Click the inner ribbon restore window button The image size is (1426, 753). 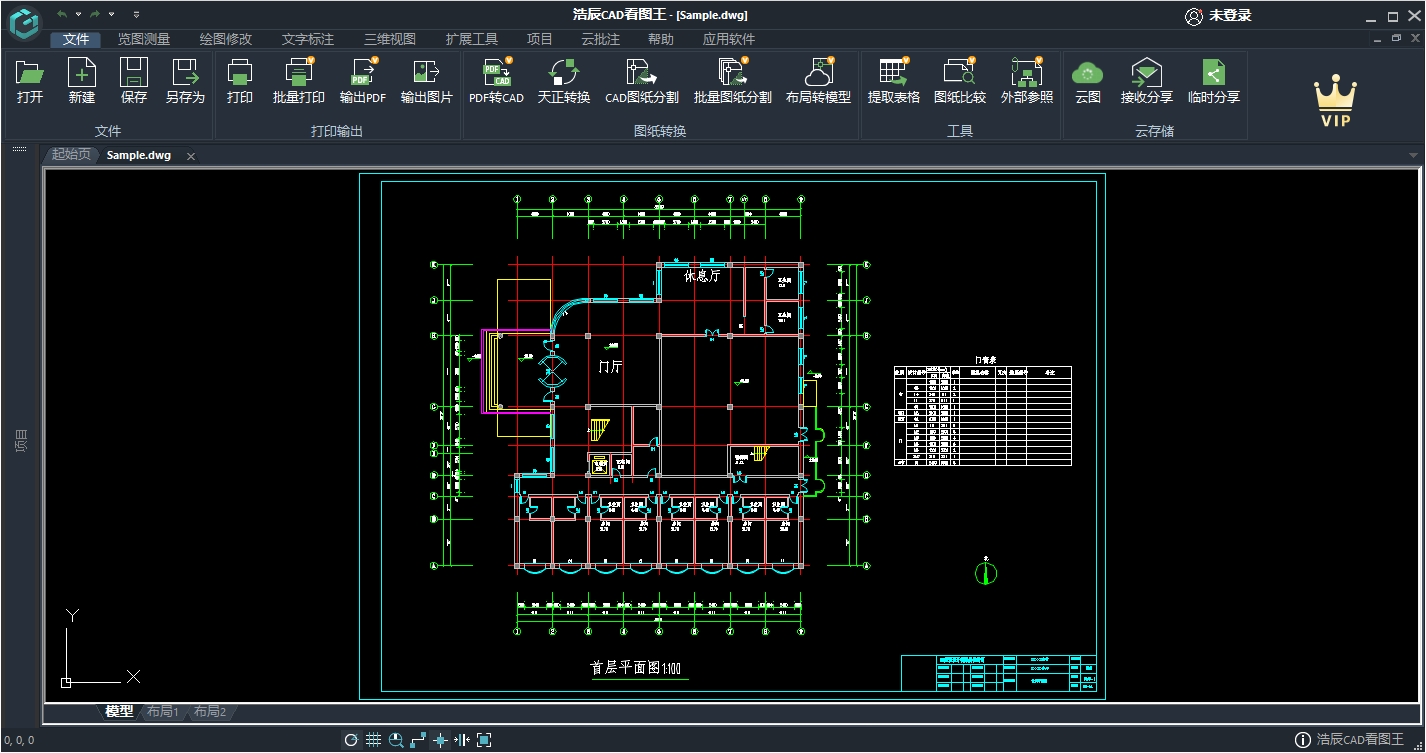[x=1397, y=38]
